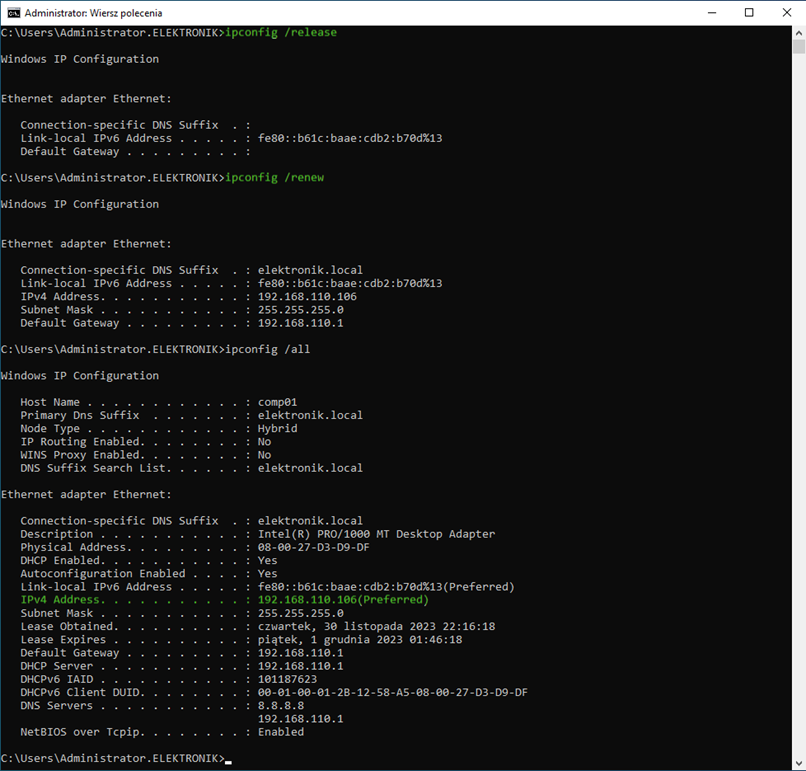
Task: Click the 'ipconfig /renew' command text
Action: (x=274, y=177)
